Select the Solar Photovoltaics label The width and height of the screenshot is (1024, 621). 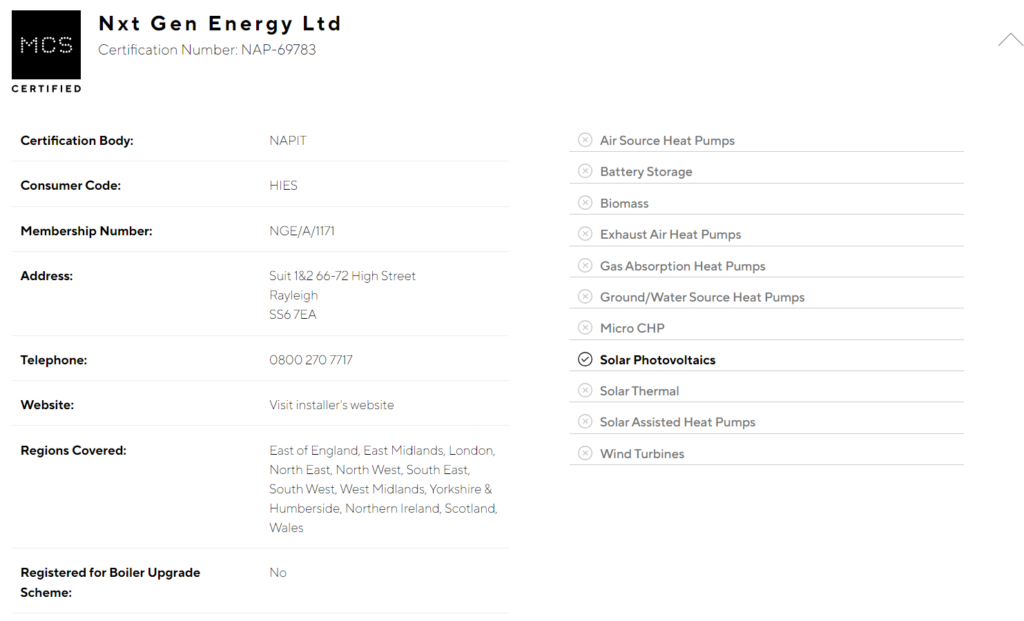[658, 360]
